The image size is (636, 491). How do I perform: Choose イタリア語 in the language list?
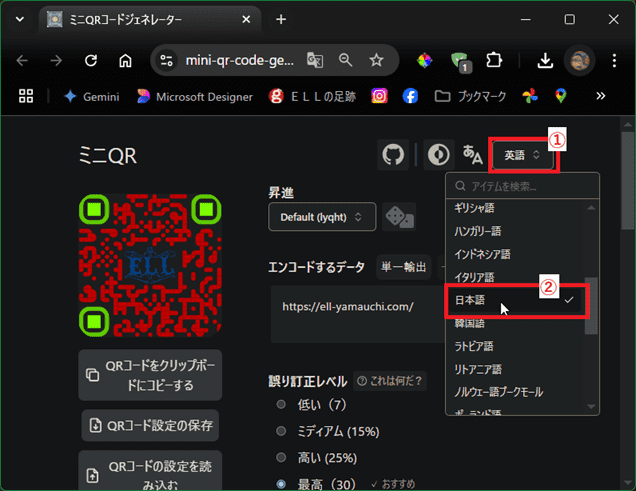(475, 277)
